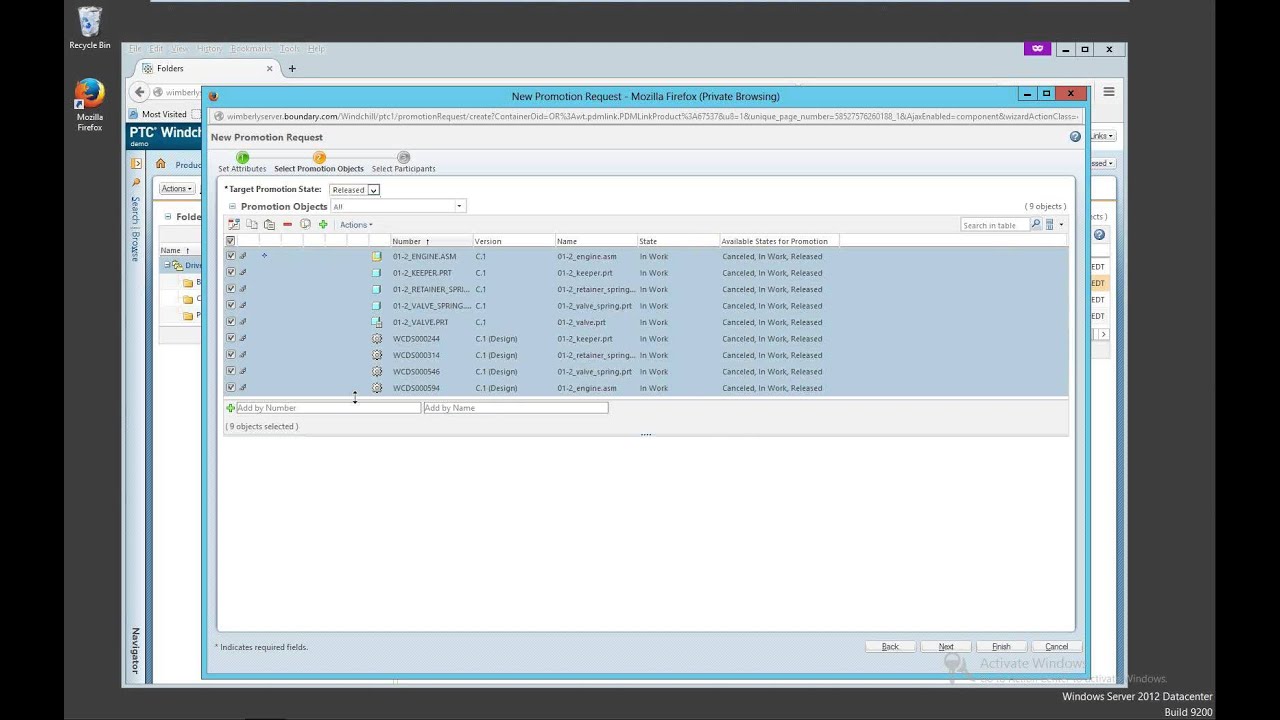This screenshot has height=720, width=1280.
Task: Click the Paste clipboard icon in table toolbar
Action: pos(269,225)
